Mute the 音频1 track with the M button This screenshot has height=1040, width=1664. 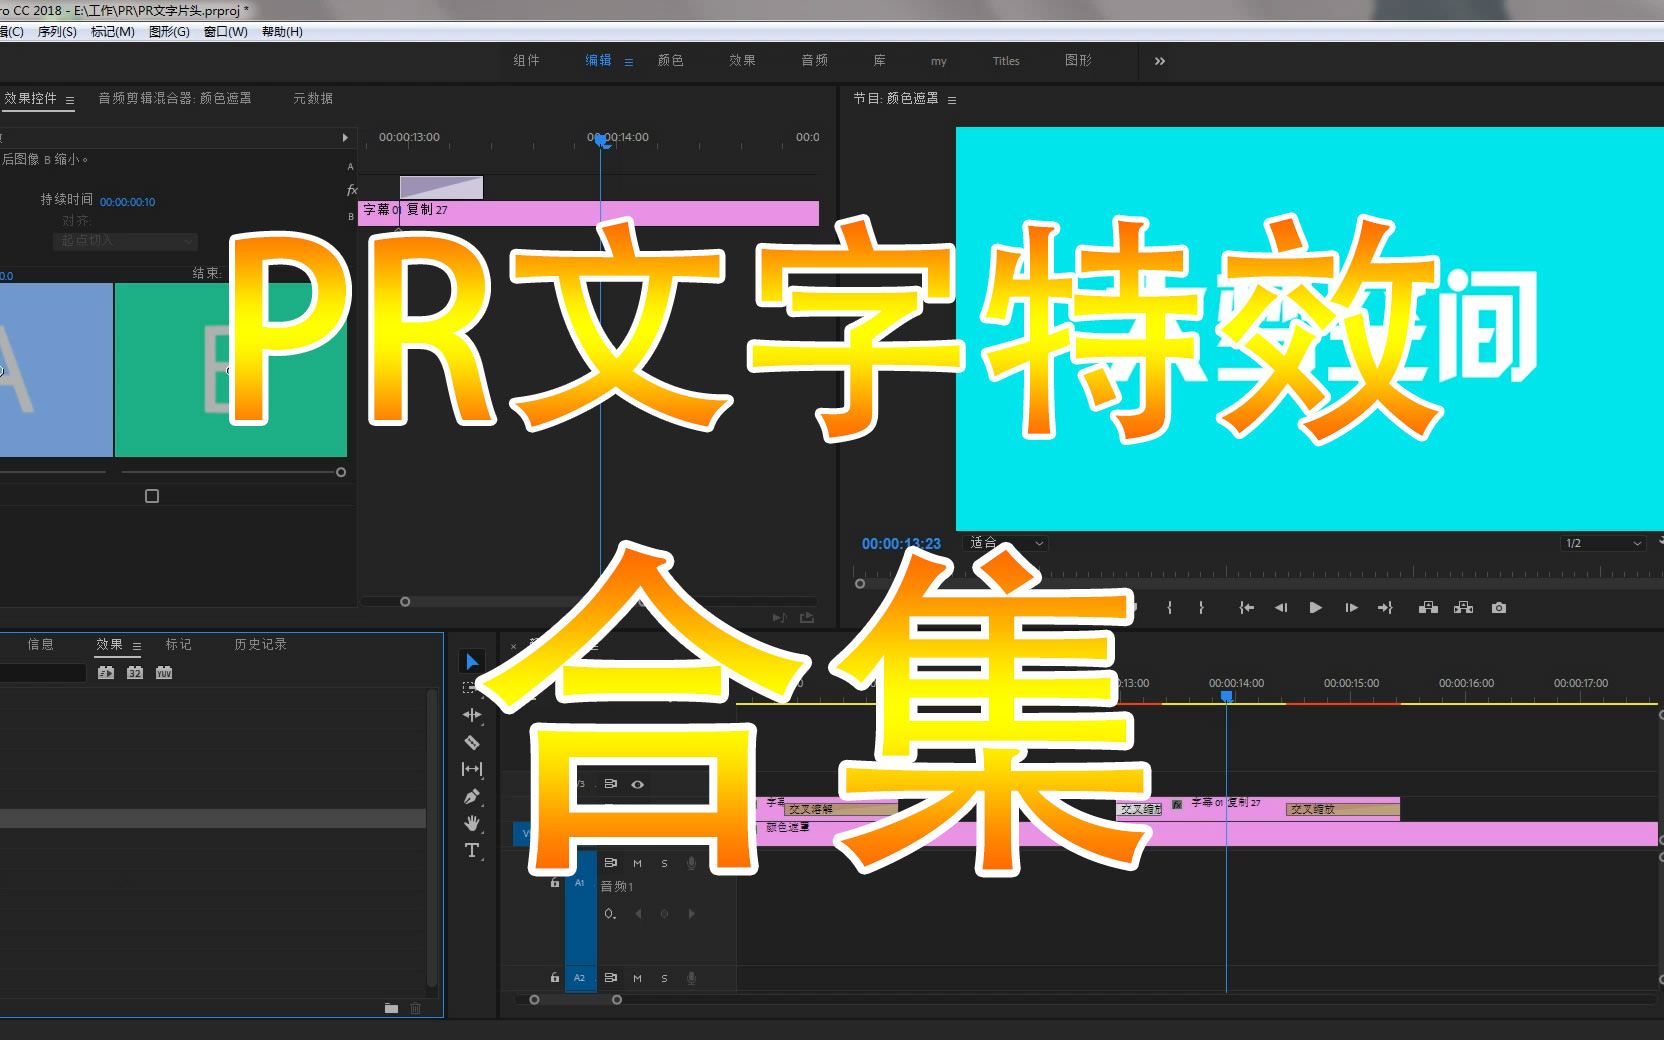pyautogui.click(x=637, y=863)
